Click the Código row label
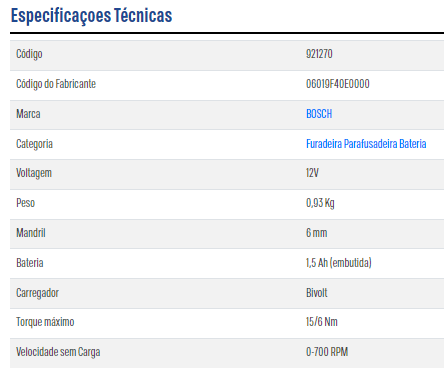 [29, 54]
